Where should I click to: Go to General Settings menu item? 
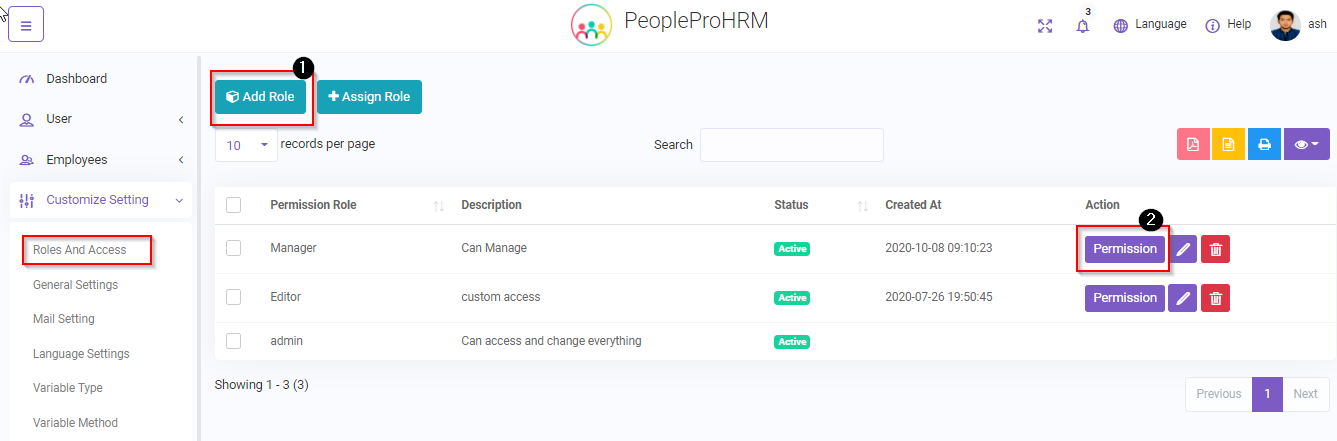[75, 285]
